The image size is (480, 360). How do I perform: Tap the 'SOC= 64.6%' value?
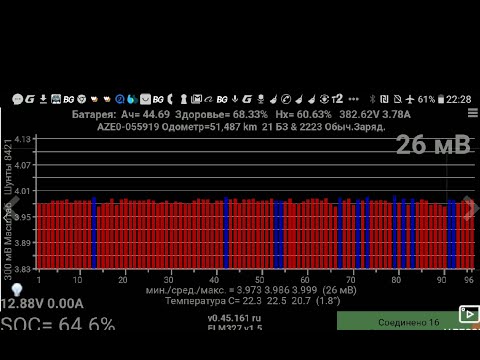57,323
